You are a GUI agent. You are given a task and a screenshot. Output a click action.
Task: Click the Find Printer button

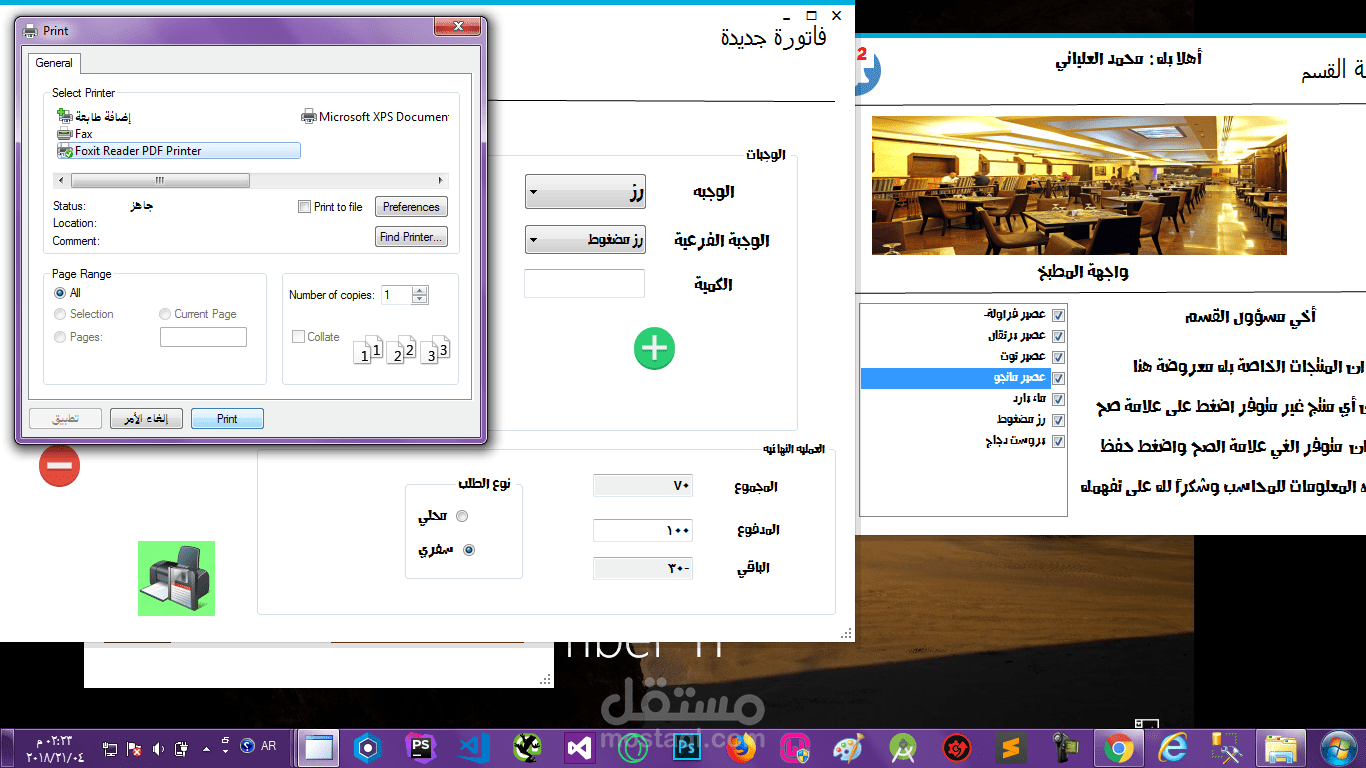[x=411, y=237]
